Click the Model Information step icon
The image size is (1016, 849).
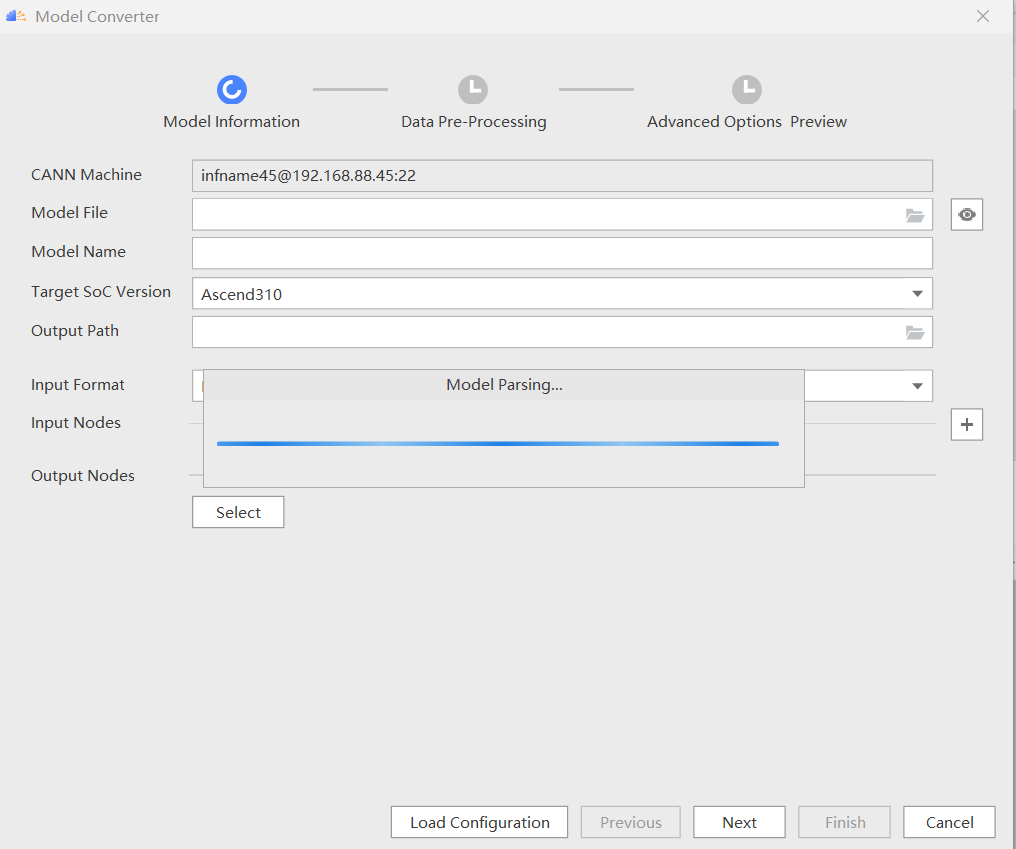coord(231,90)
